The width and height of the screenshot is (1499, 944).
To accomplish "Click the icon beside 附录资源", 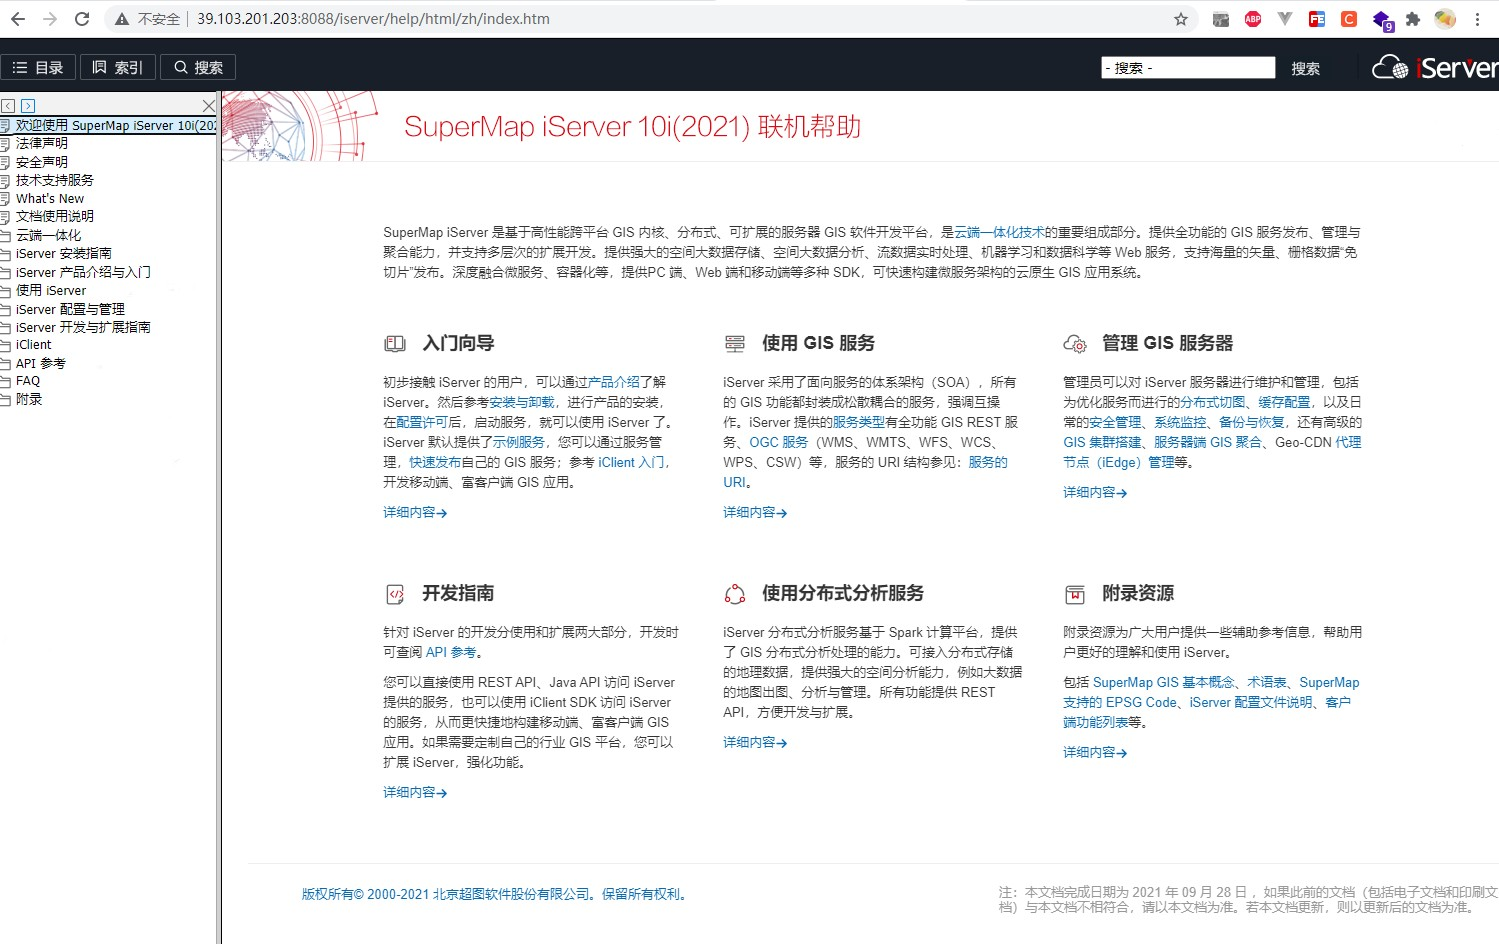I will [1075, 594].
